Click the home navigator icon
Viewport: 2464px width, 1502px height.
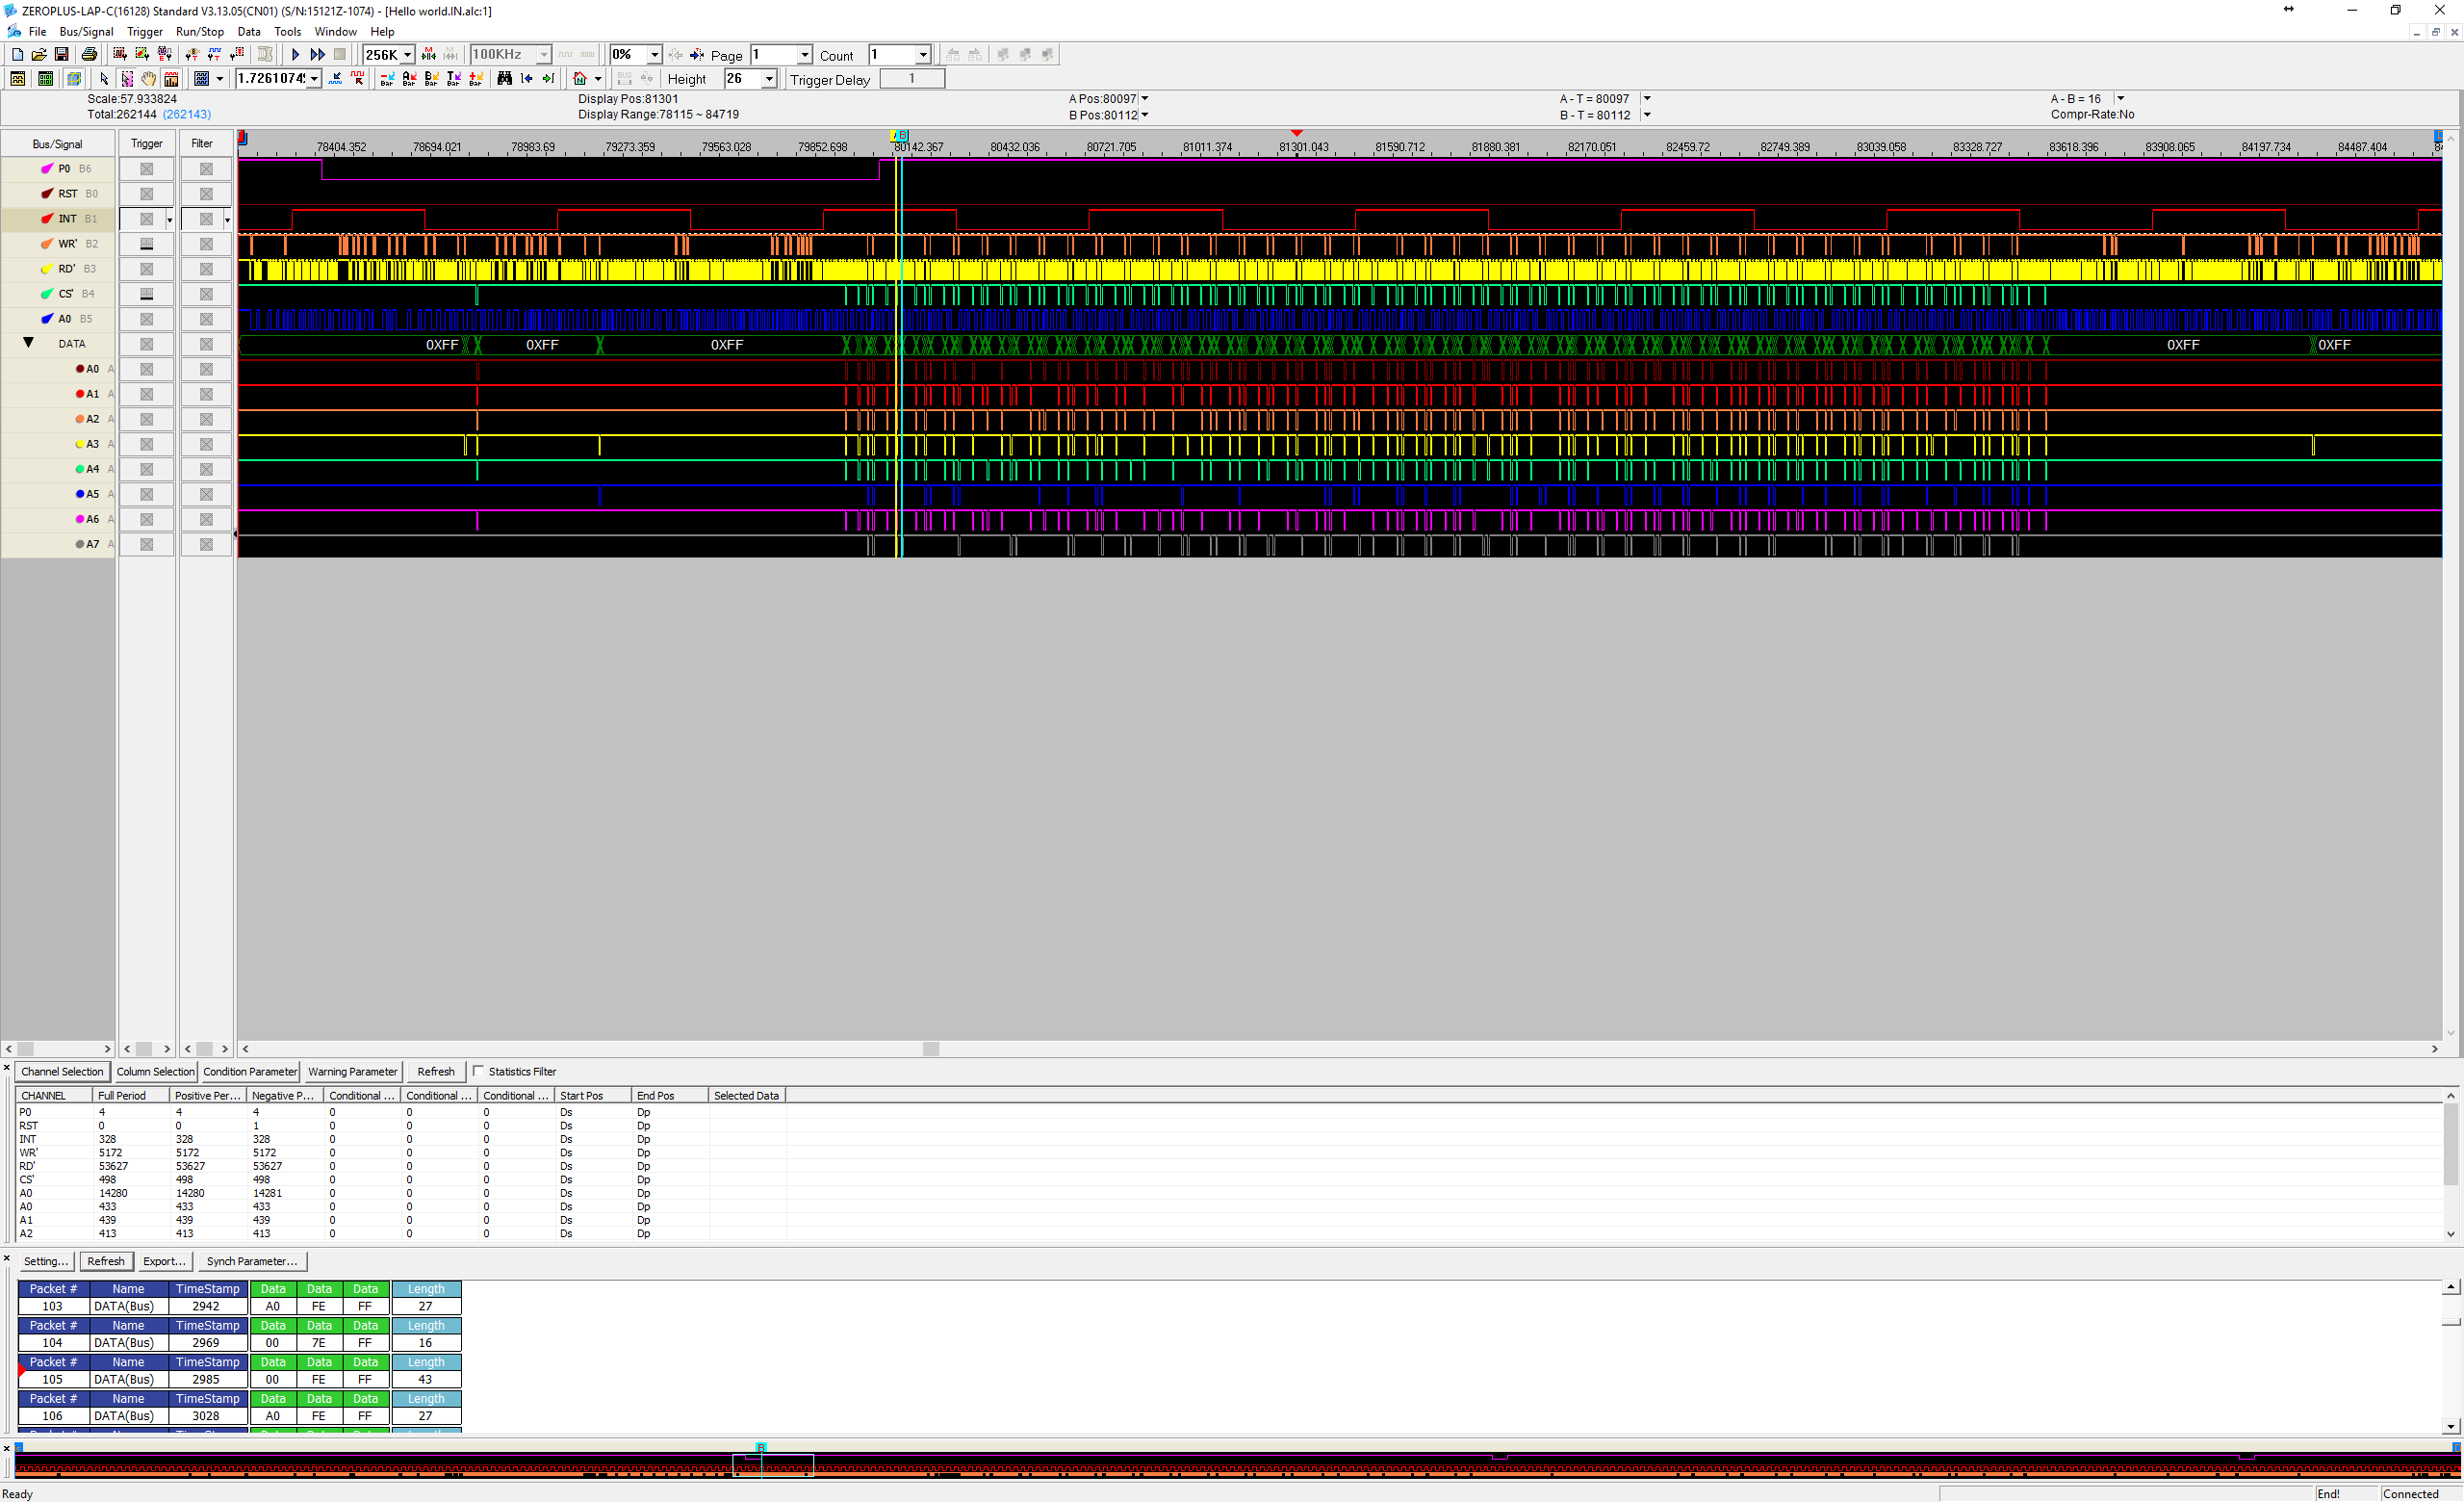pyautogui.click(x=579, y=79)
